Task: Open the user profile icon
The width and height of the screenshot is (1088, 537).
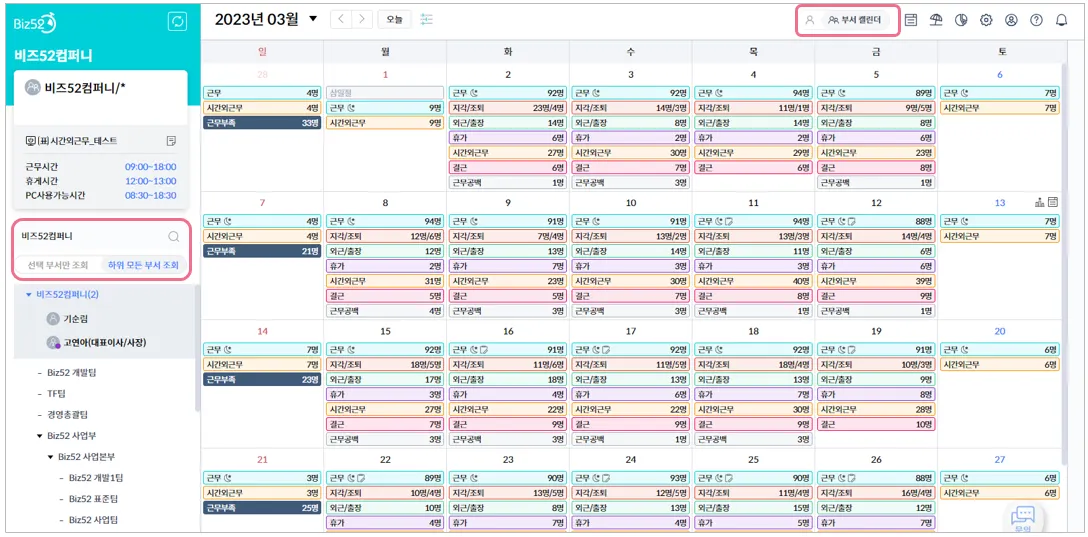Action: [1011, 20]
